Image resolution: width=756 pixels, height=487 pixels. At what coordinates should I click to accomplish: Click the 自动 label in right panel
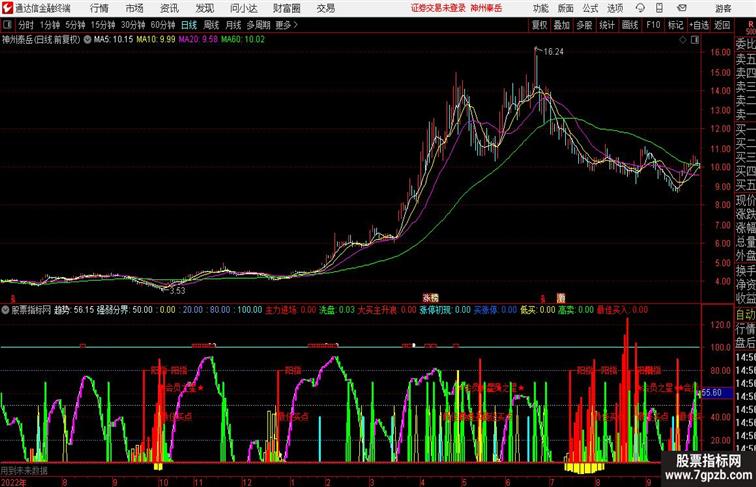tap(745, 315)
